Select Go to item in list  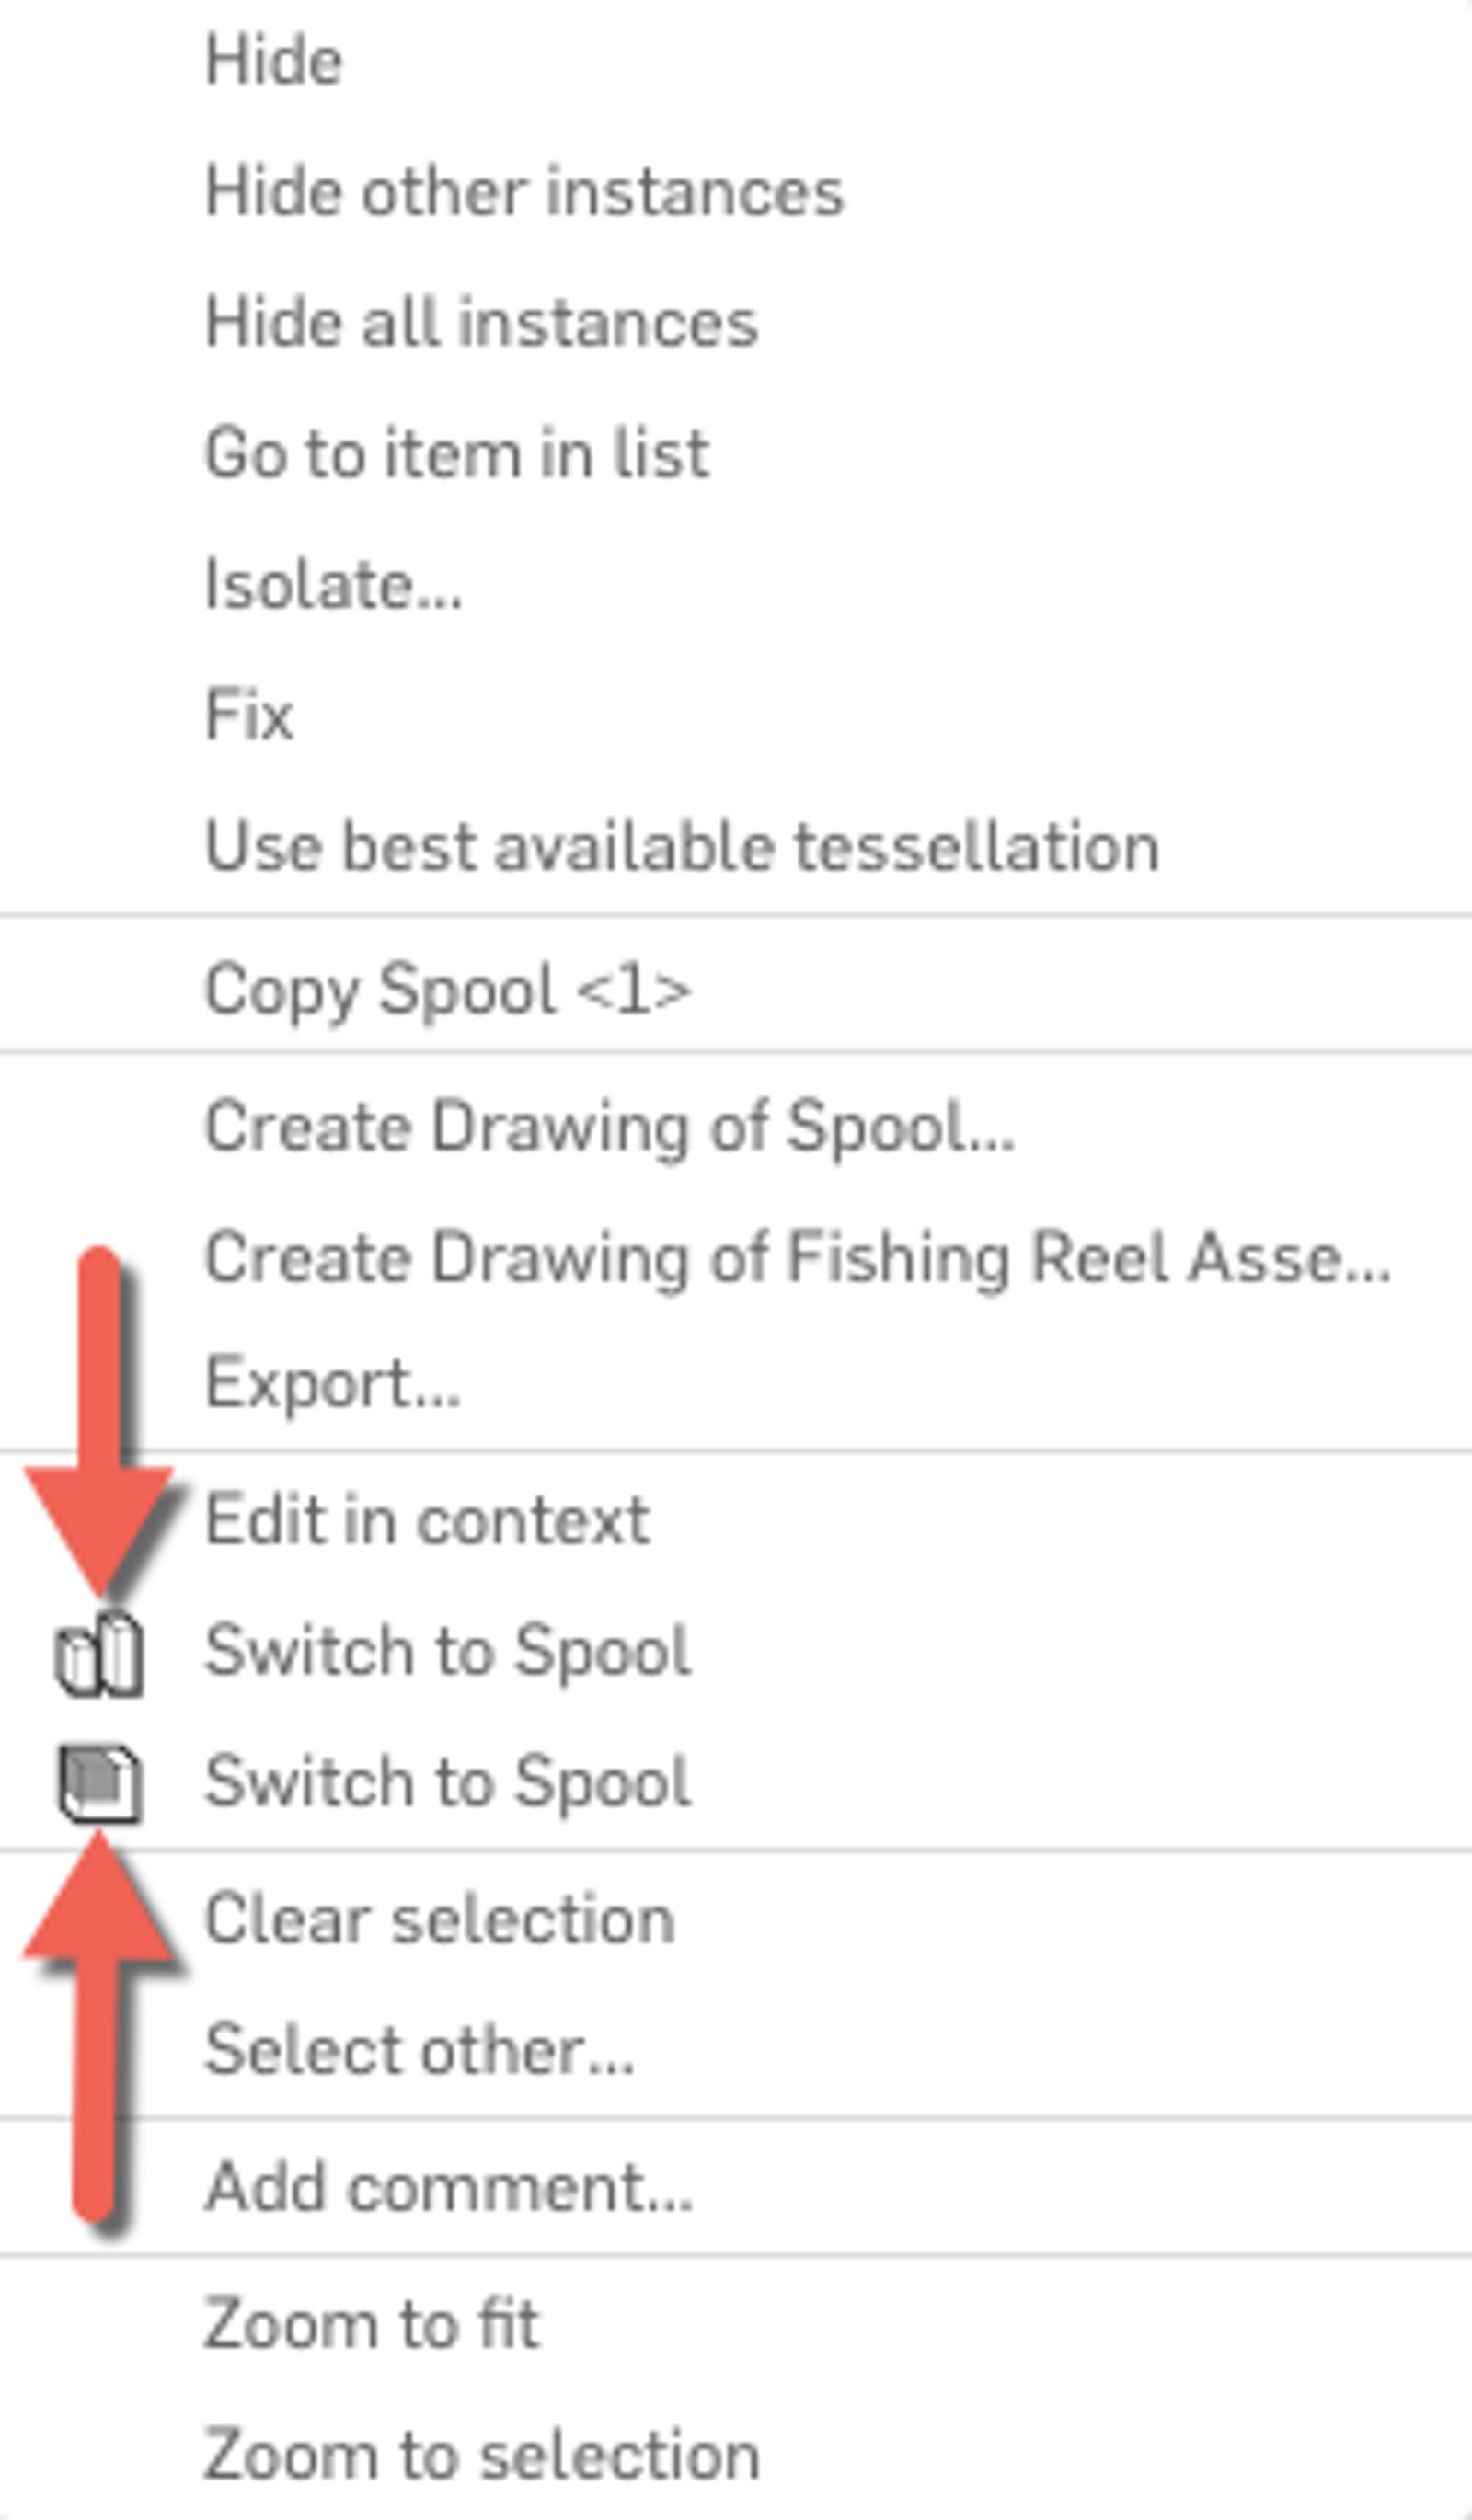[457, 454]
